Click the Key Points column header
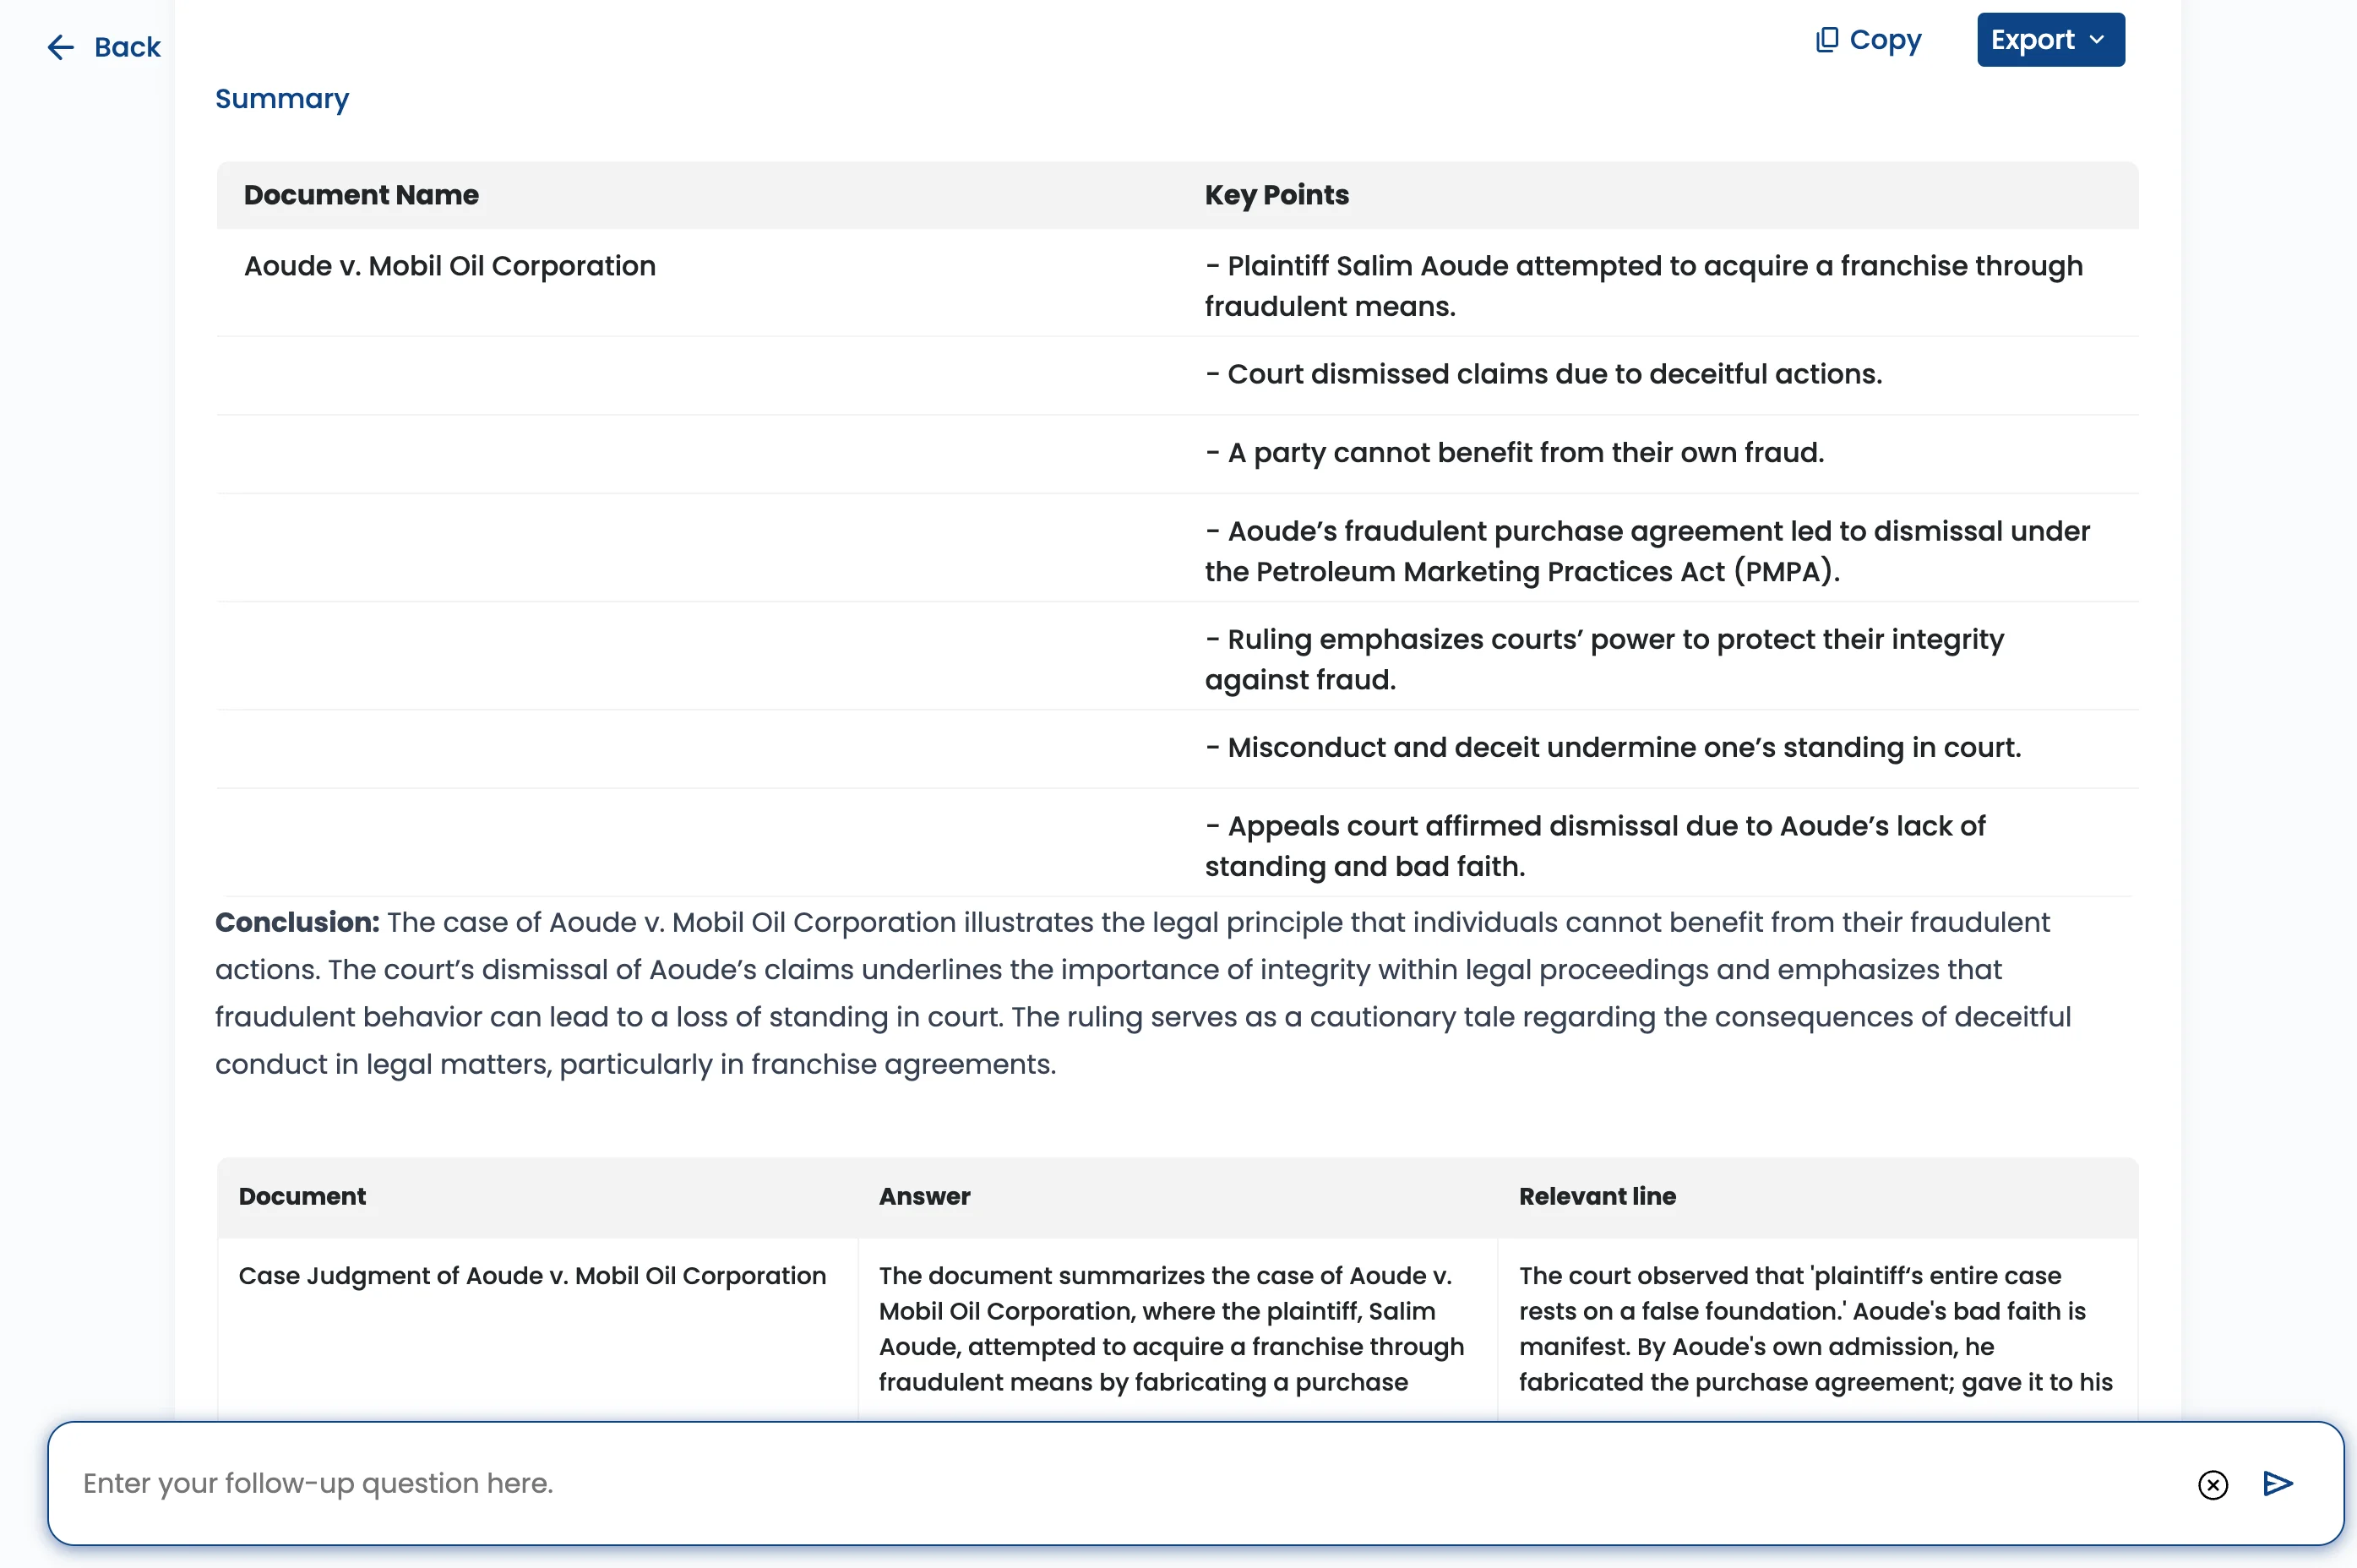This screenshot has height=1568, width=2357. pos(1276,195)
